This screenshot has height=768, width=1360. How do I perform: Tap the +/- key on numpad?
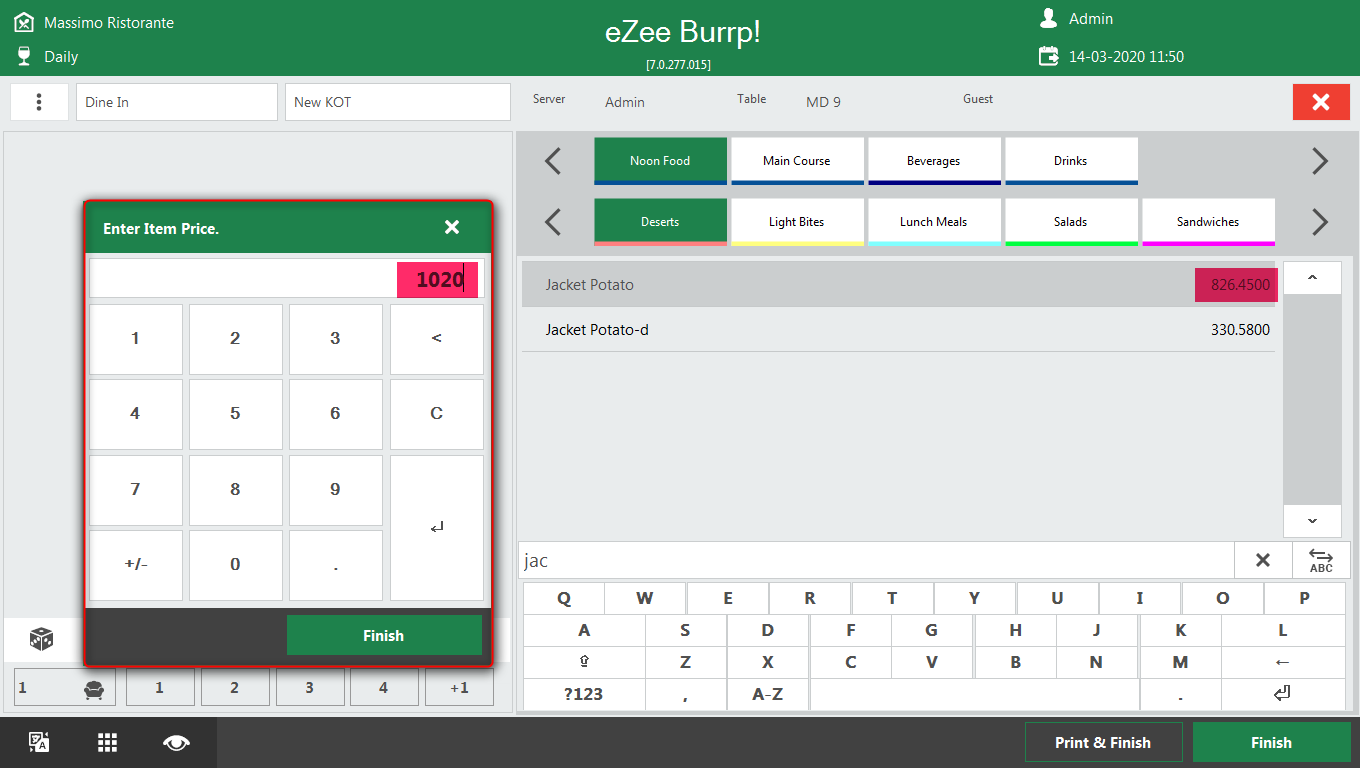tap(136, 565)
